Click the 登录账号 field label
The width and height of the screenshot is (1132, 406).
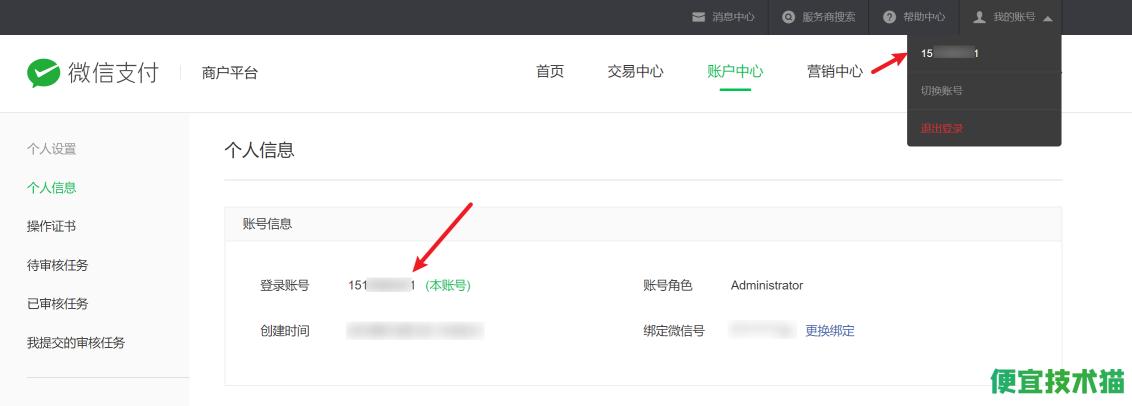pyautogui.click(x=284, y=285)
